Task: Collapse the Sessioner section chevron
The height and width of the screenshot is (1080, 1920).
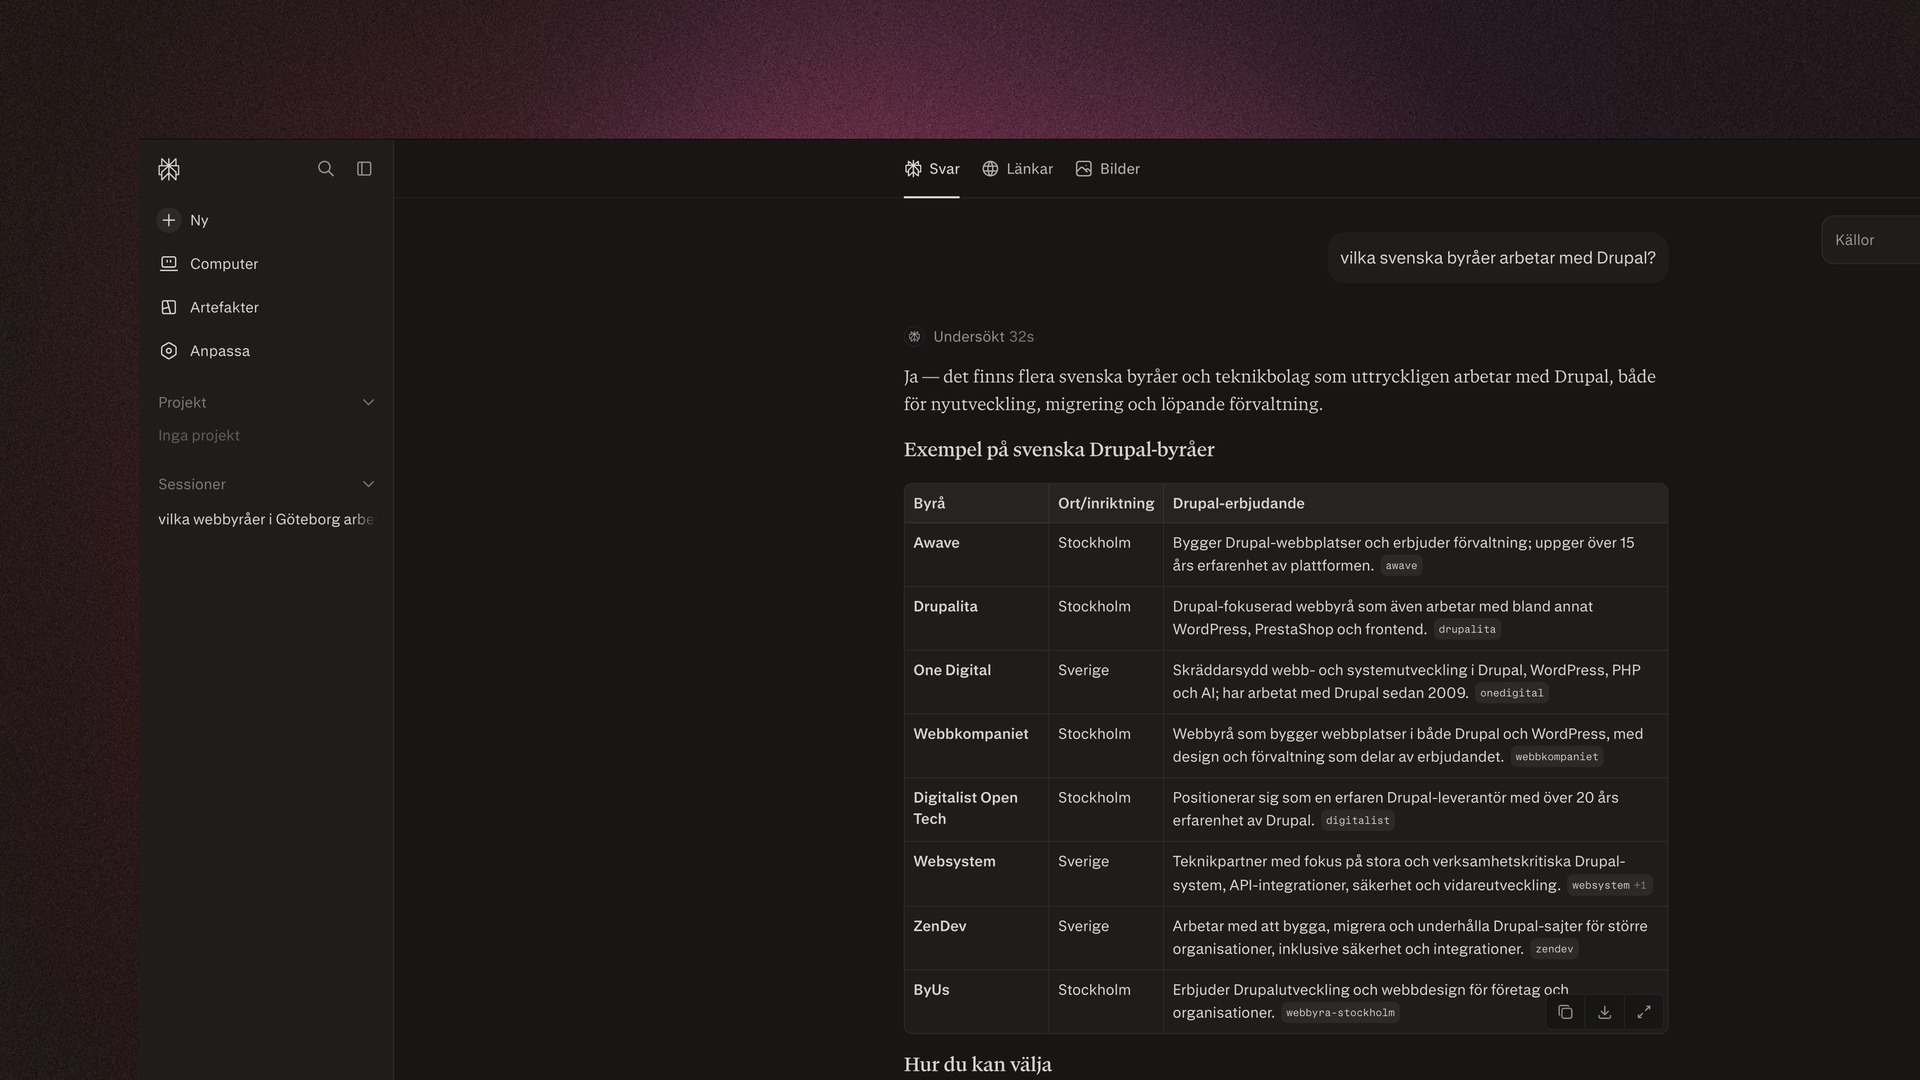Action: coord(368,484)
